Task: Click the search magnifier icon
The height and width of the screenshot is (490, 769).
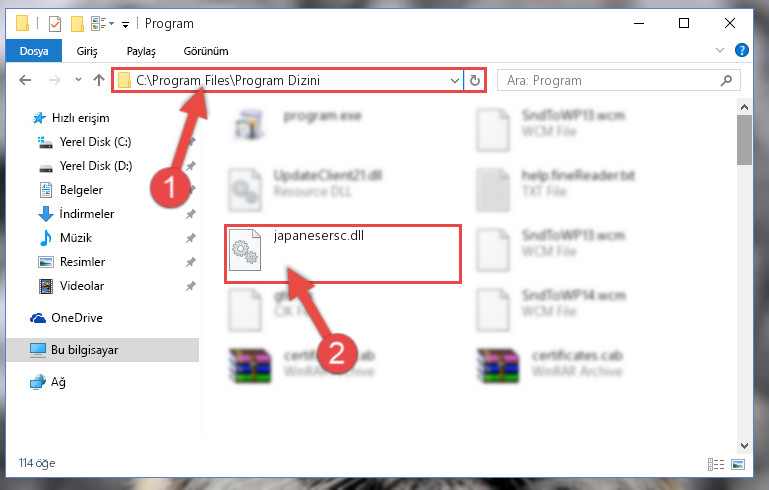Action: pos(726,80)
